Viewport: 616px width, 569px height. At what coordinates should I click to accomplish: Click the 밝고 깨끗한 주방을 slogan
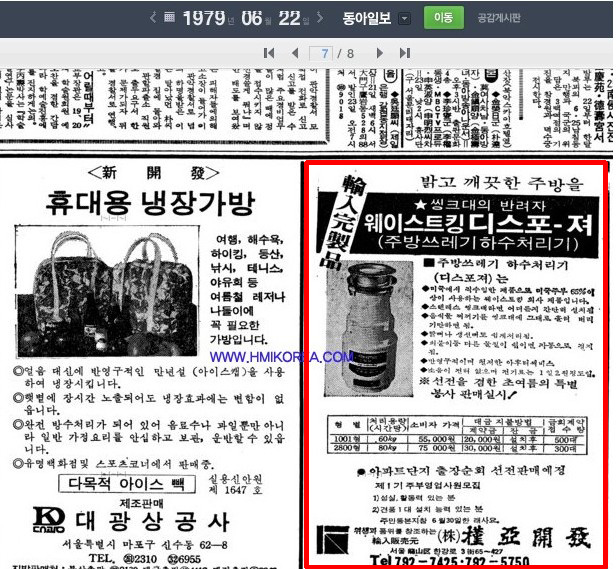(x=502, y=183)
